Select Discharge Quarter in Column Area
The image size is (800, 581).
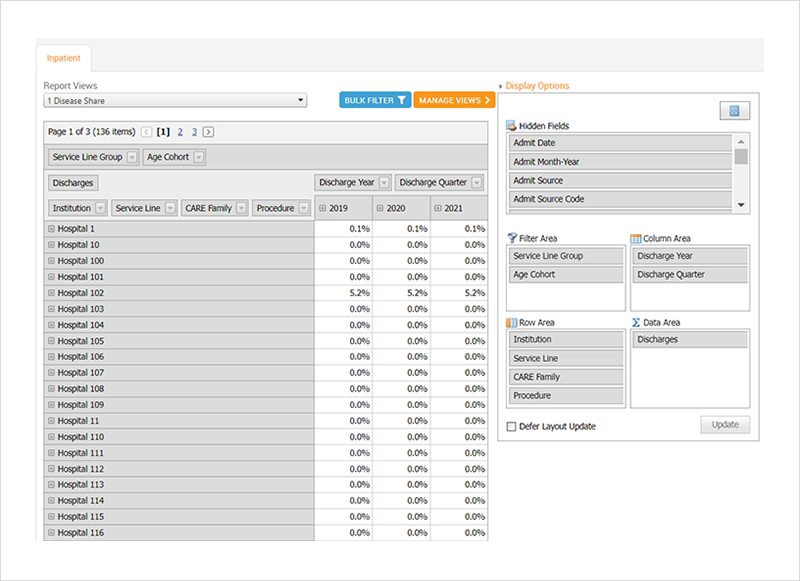[690, 274]
